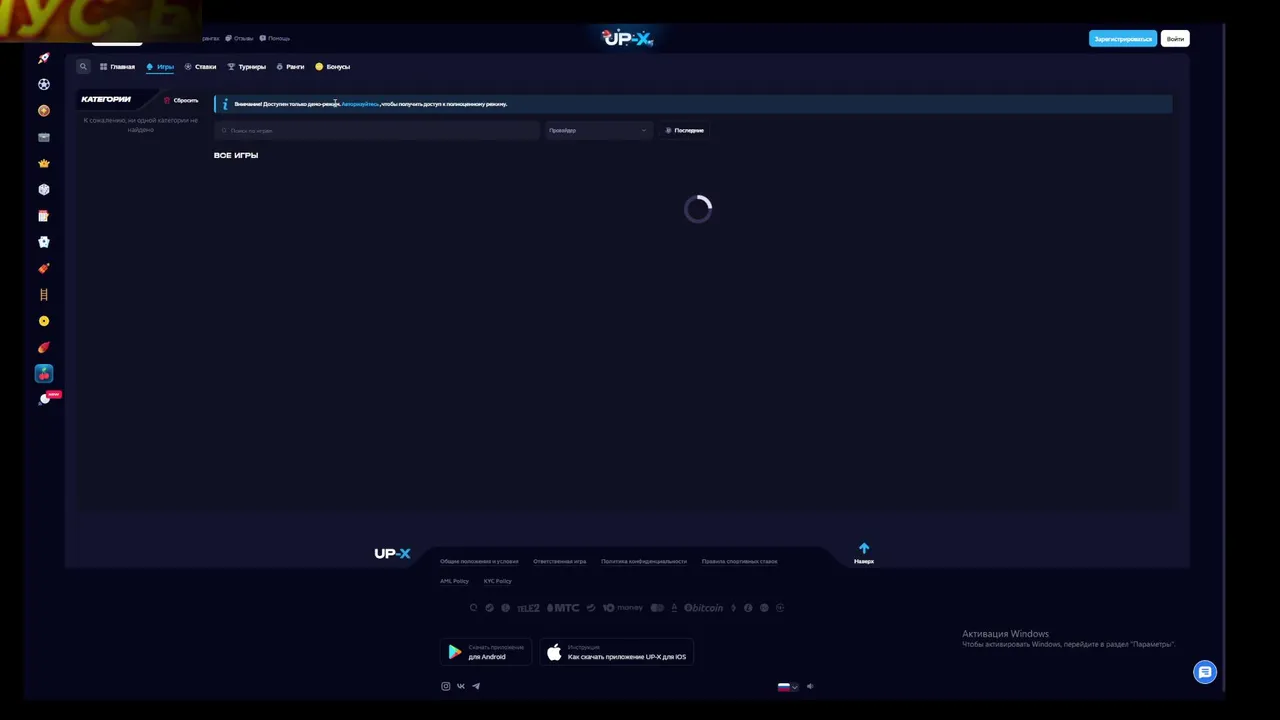1280x720 pixels.
Task: Open the orange coin sidebar game
Action: pos(44,111)
